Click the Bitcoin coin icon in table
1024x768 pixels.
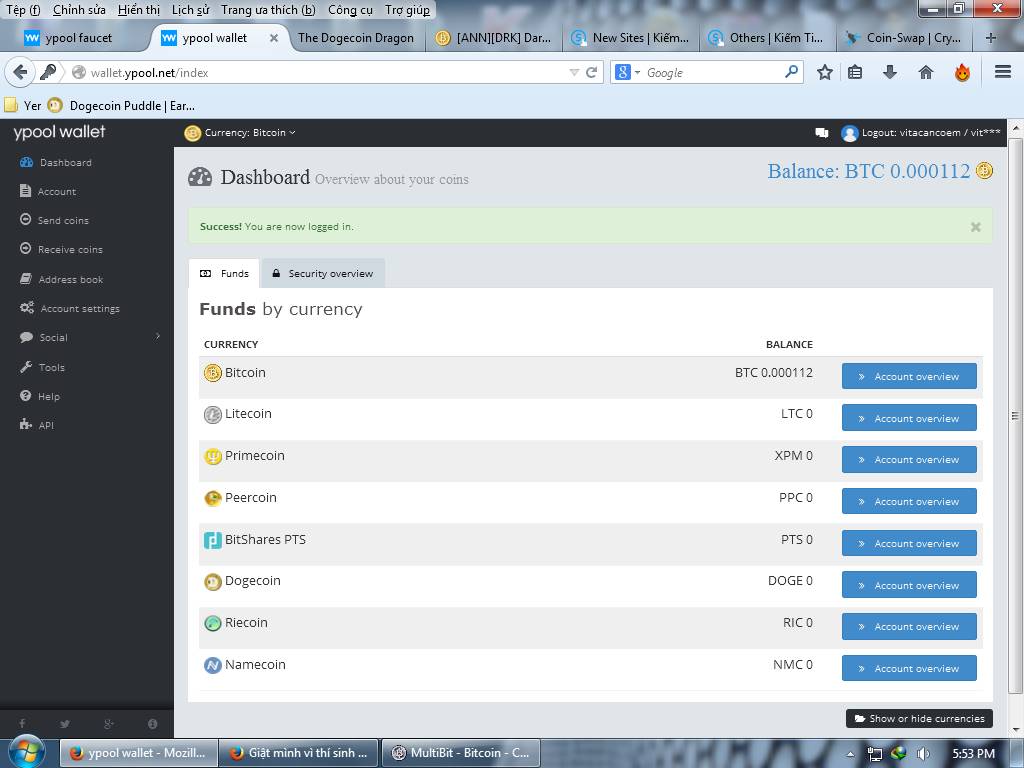click(213, 373)
